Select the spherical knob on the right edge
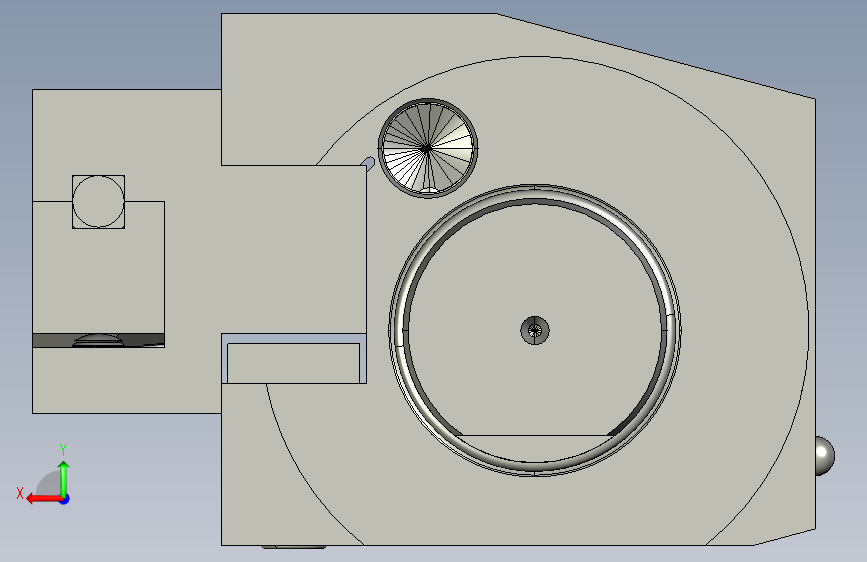Viewport: 867px width, 562px height. pyautogui.click(x=824, y=455)
